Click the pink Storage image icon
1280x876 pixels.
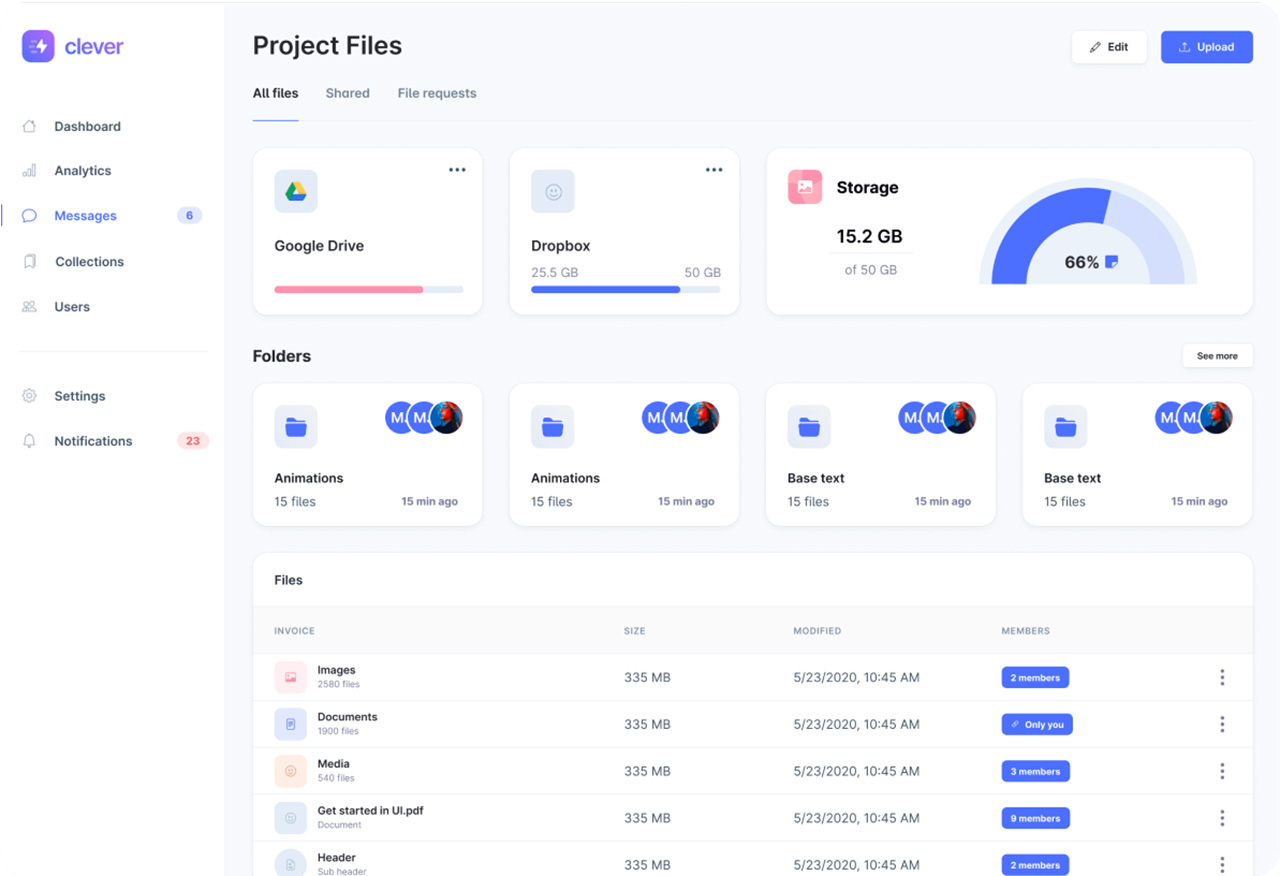point(805,187)
